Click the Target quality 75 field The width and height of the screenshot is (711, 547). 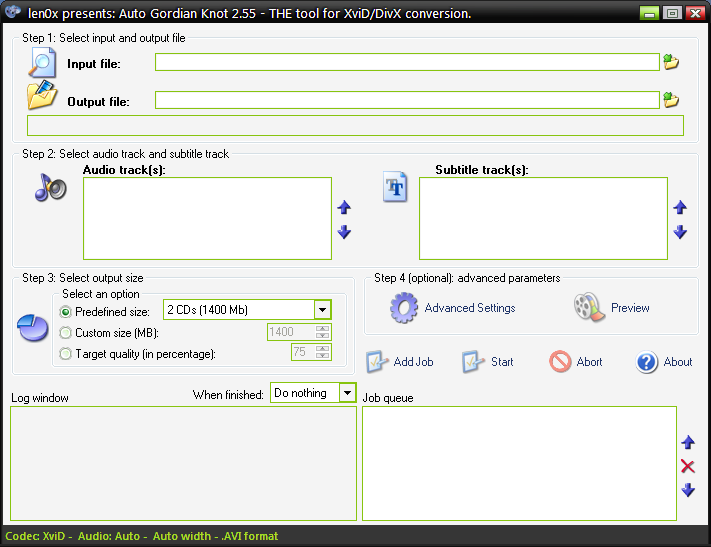click(303, 352)
